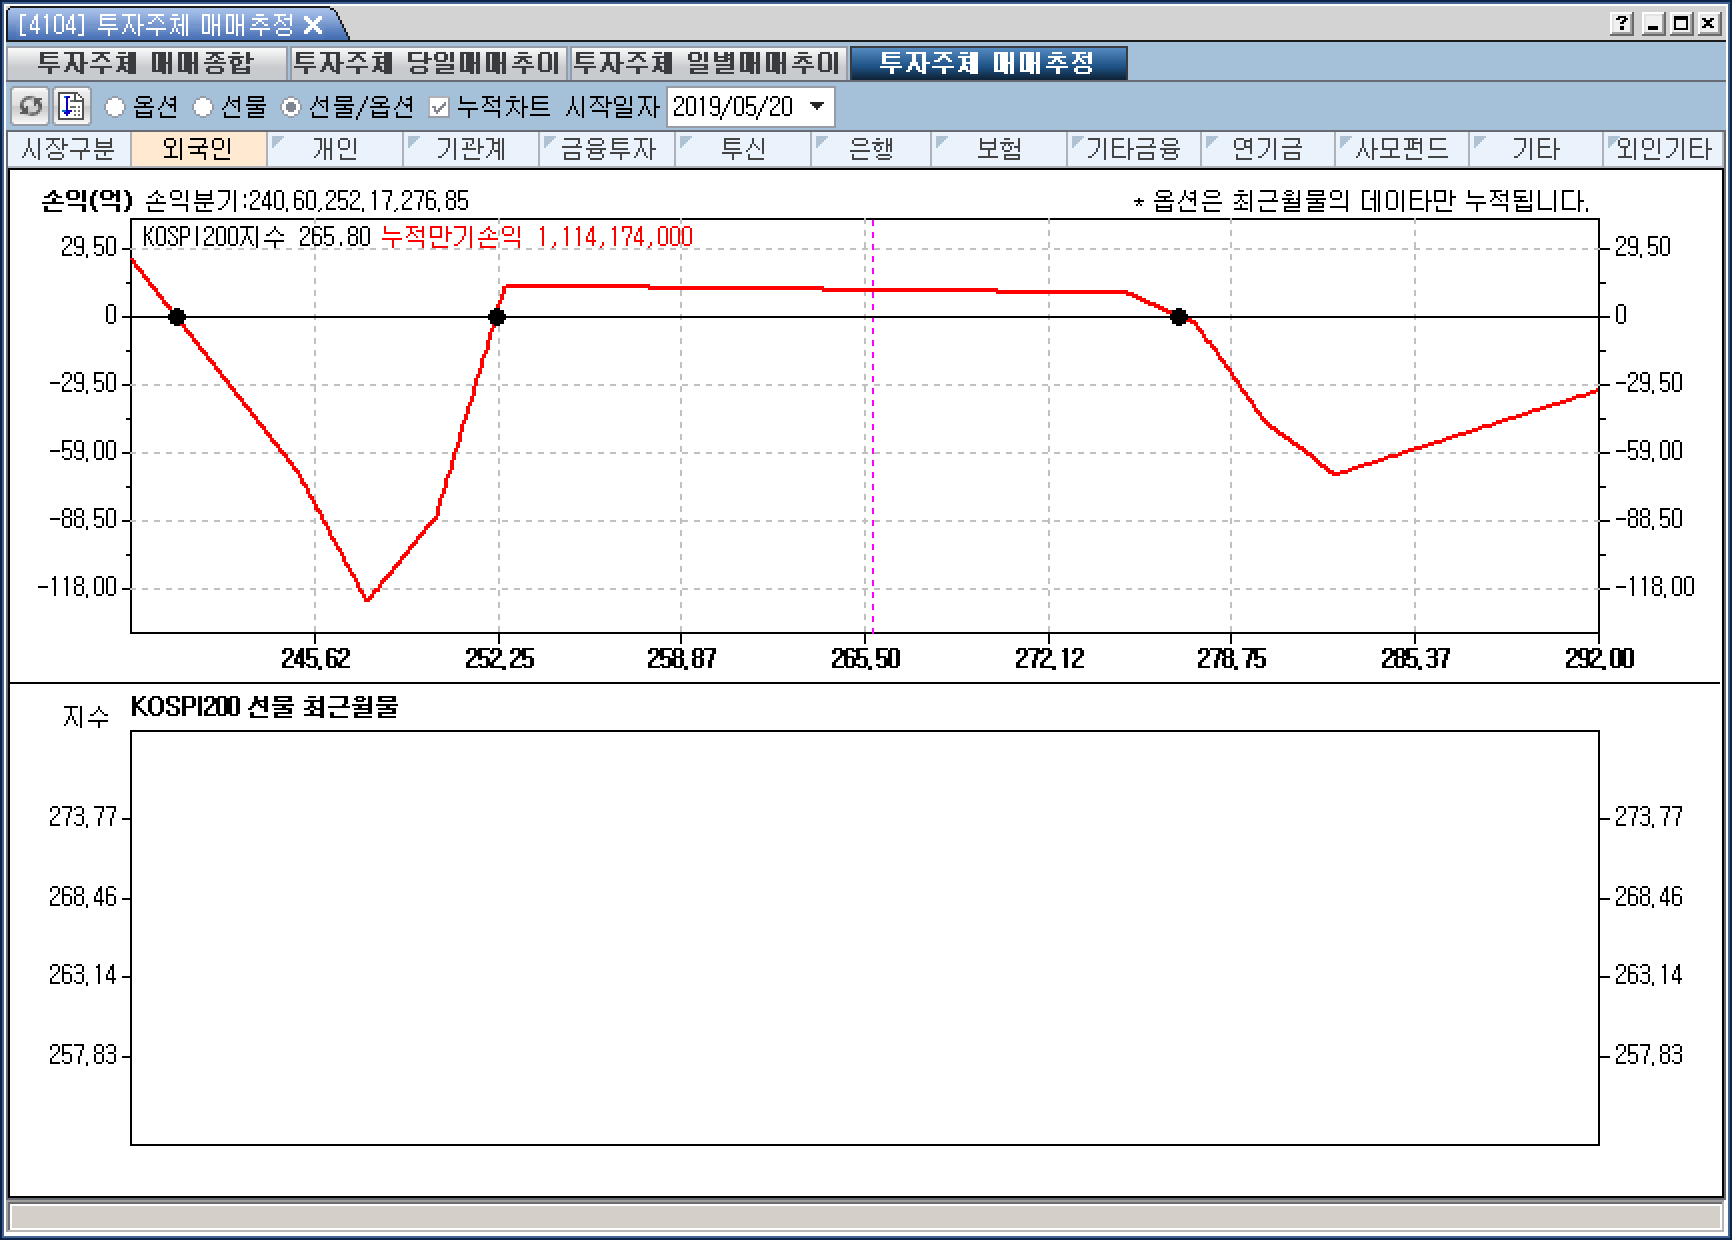Select the 개인 investor column
This screenshot has height=1240, width=1732.
coord(335,149)
